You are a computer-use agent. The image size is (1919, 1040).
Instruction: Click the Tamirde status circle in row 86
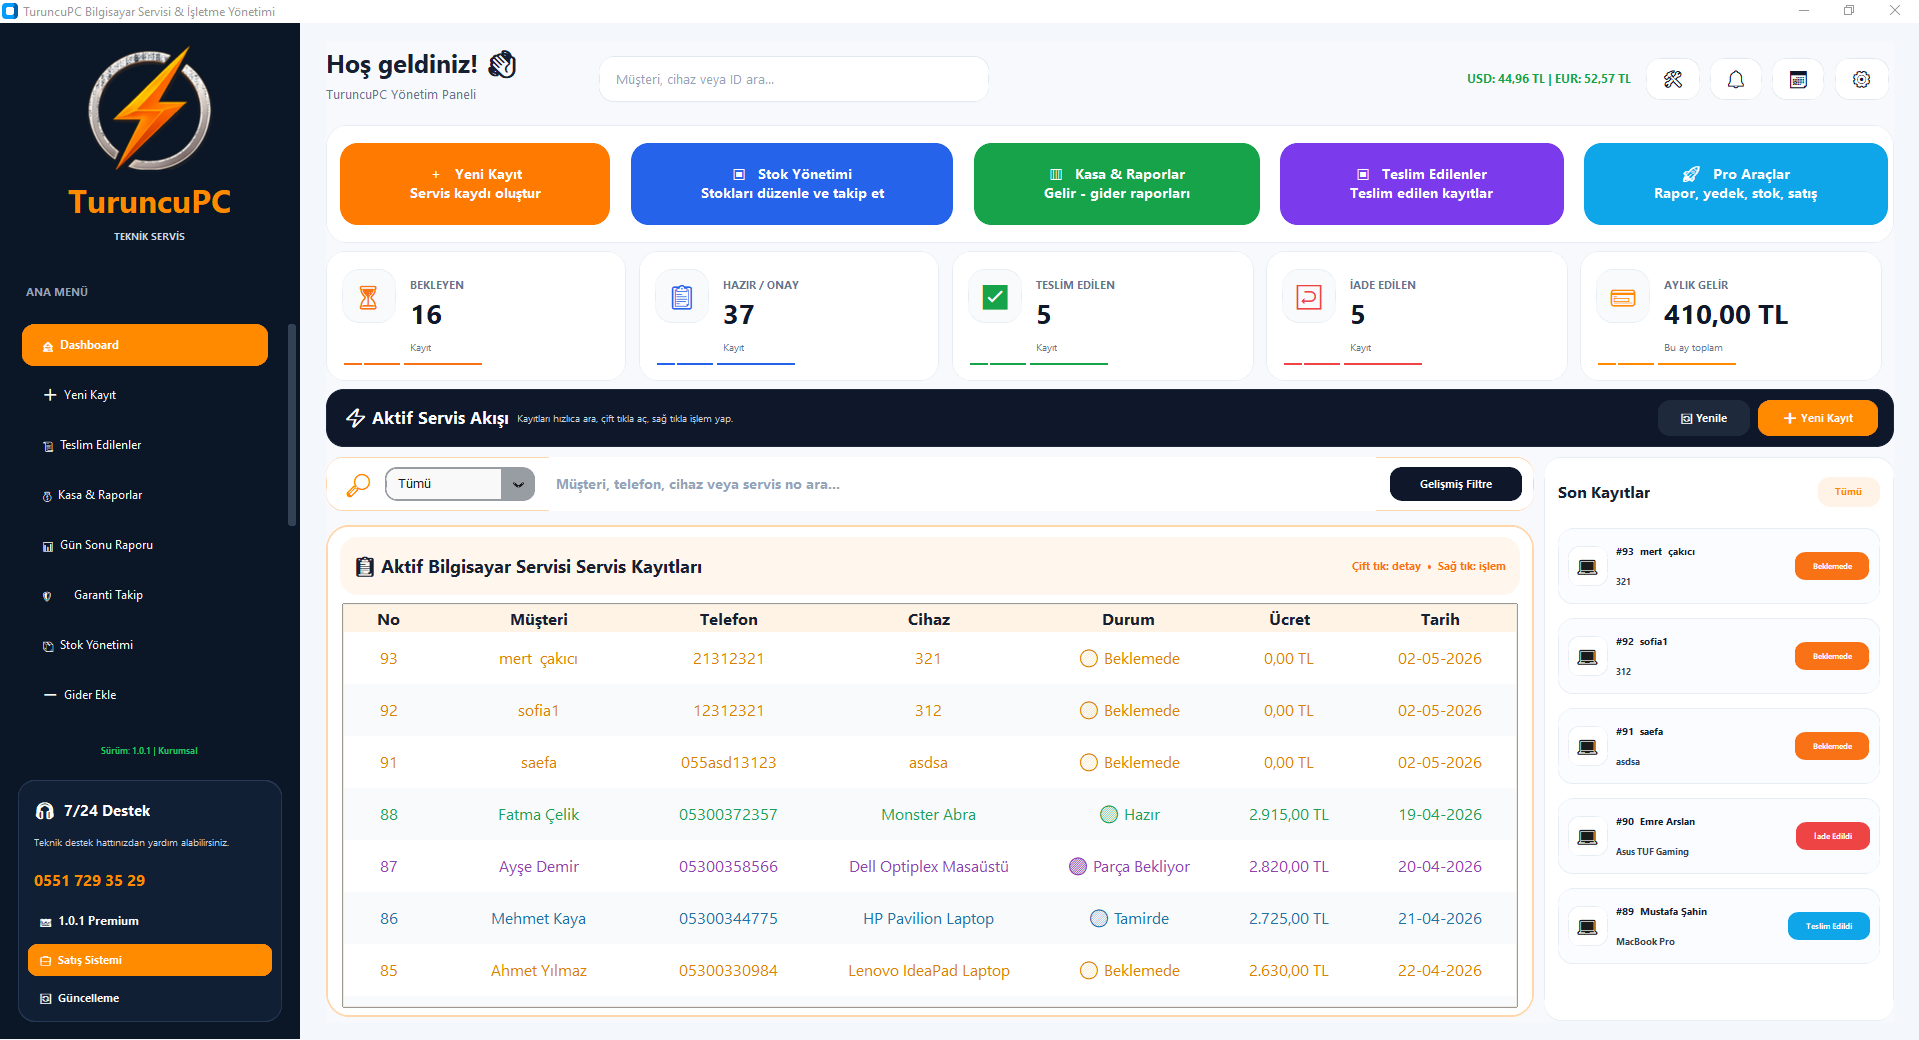pos(1099,919)
